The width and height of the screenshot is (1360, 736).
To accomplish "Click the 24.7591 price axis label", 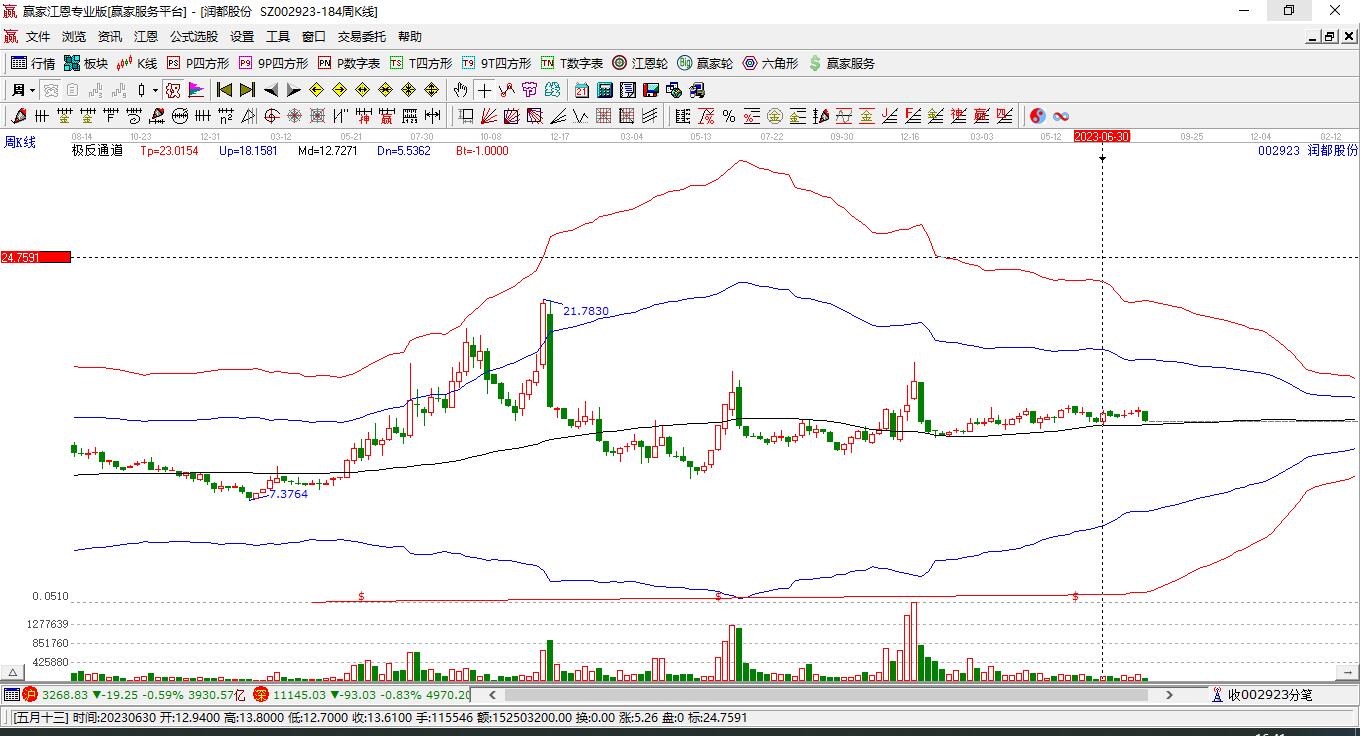I will point(36,257).
